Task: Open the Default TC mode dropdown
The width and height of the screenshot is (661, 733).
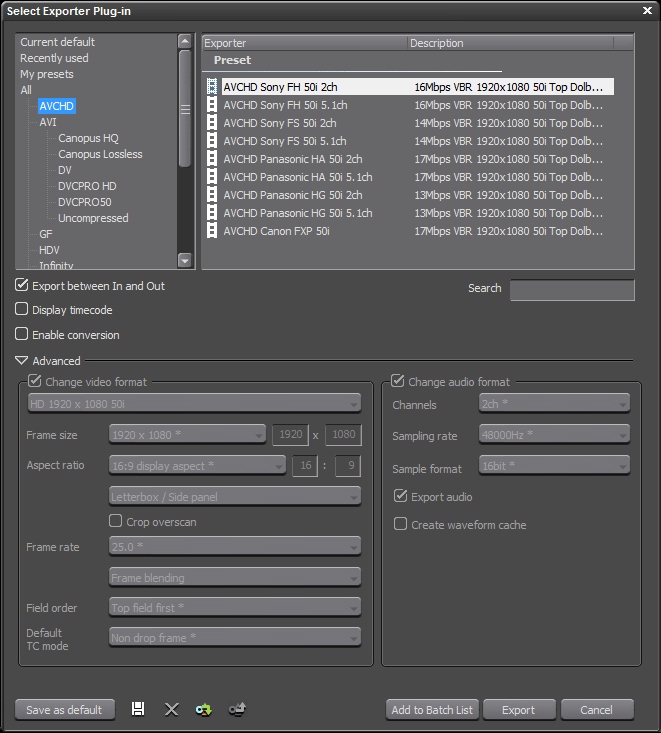Action: [235, 638]
